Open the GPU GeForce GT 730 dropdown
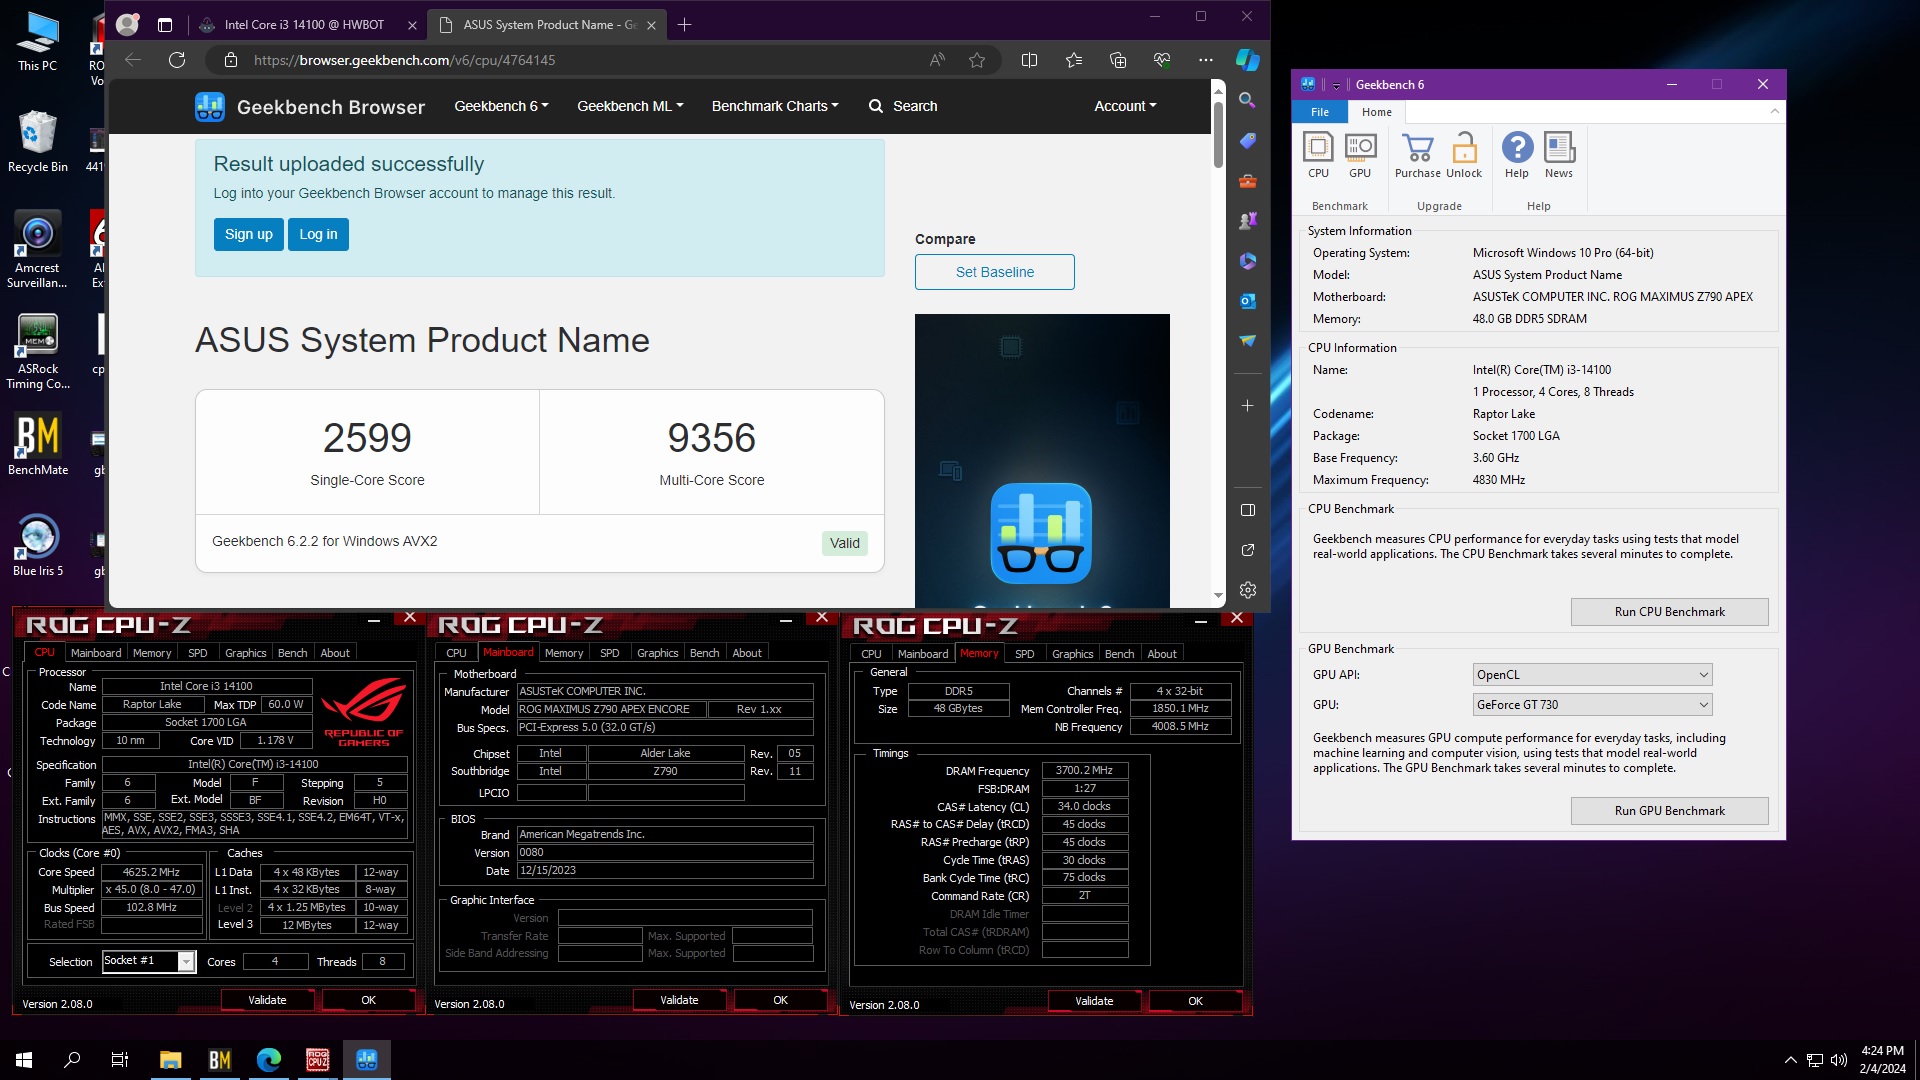The width and height of the screenshot is (1920, 1080). coord(1592,705)
